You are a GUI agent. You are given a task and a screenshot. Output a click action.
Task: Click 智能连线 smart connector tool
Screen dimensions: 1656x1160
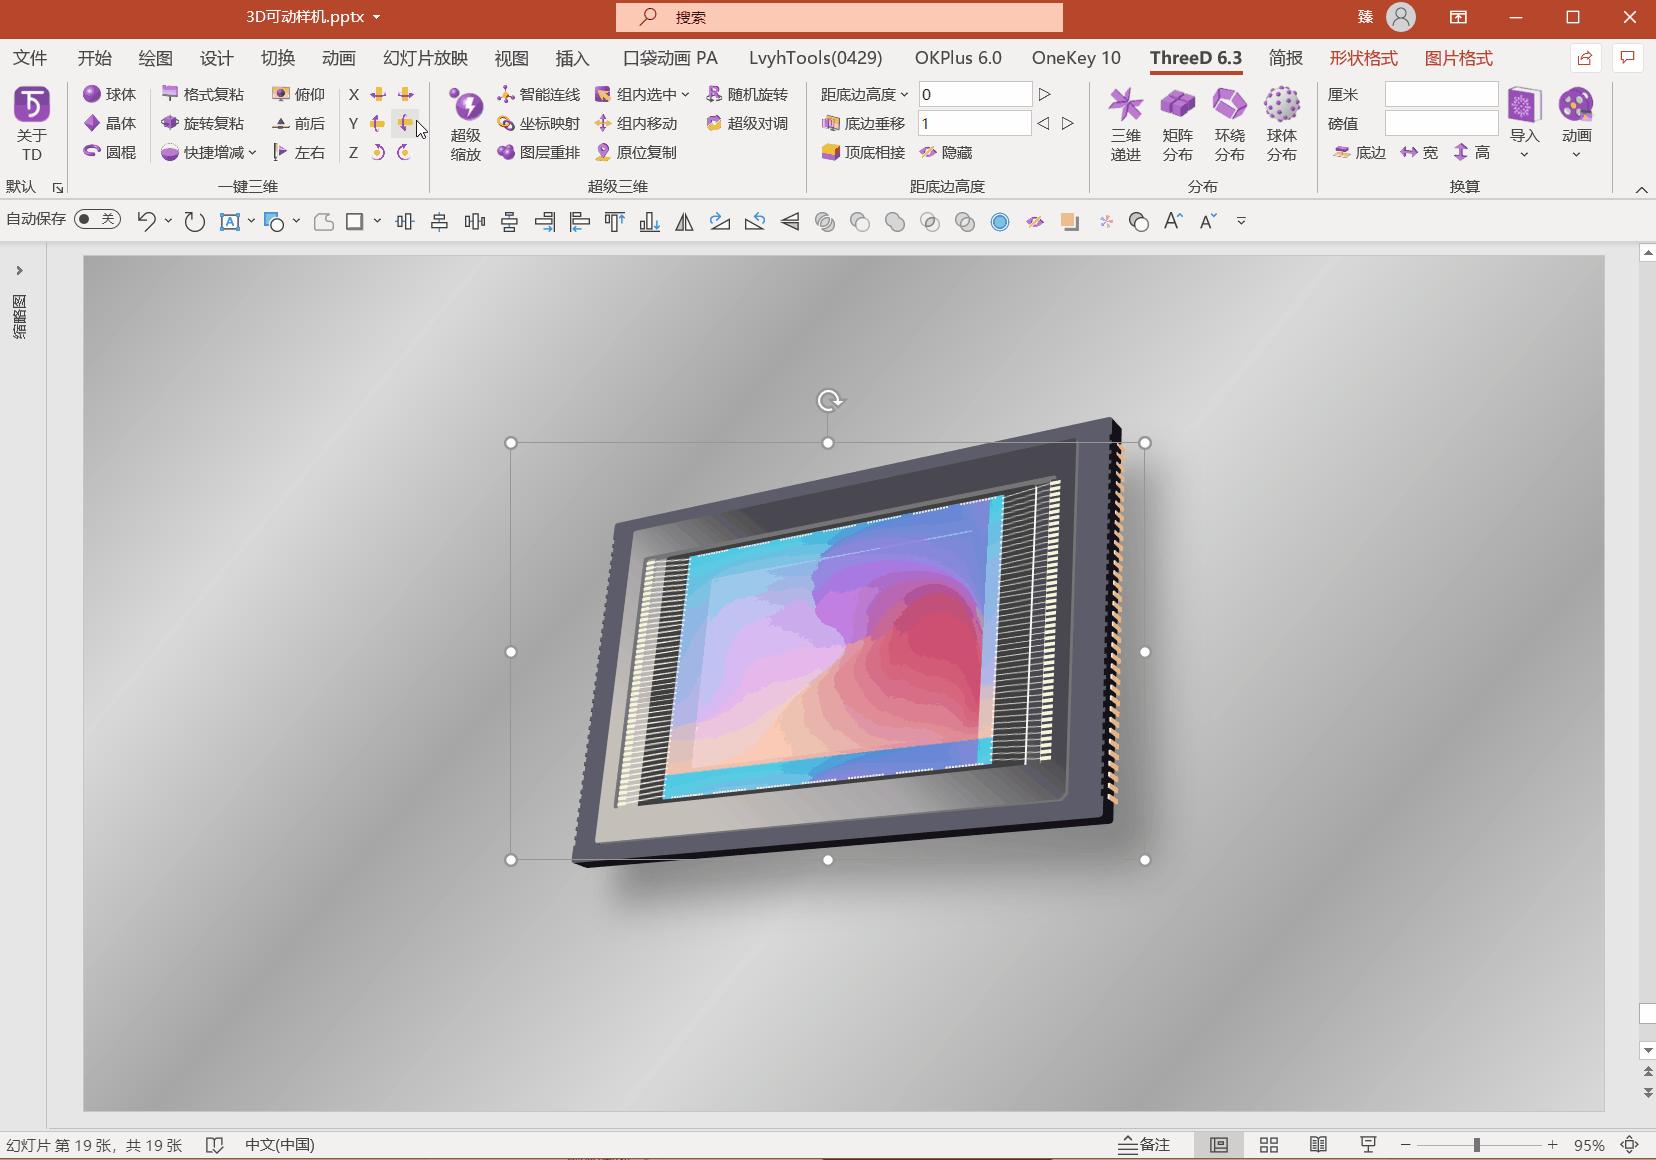tap(539, 94)
